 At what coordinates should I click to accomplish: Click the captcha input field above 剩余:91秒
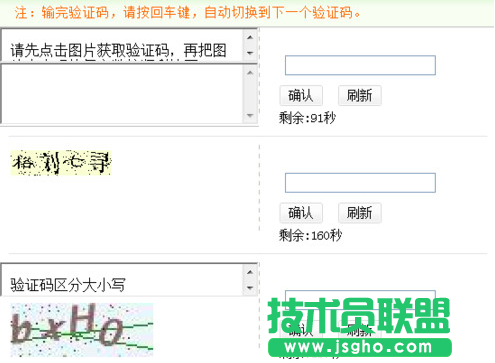(x=360, y=65)
